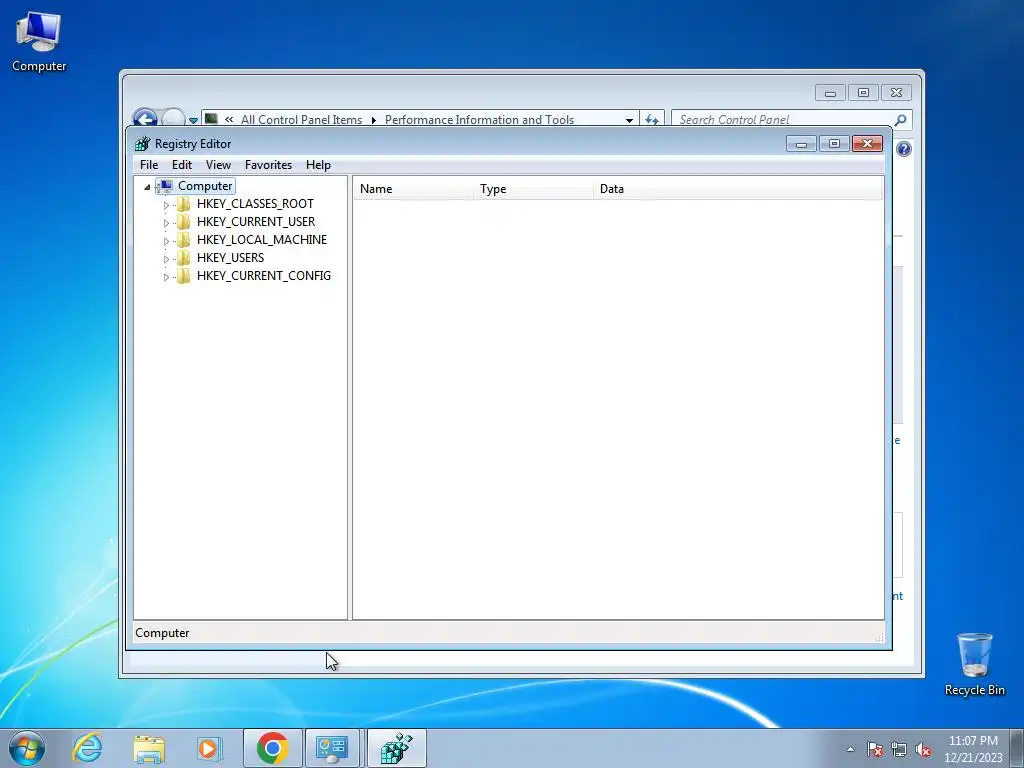
Task: Open the network status tray icon
Action: (899, 749)
